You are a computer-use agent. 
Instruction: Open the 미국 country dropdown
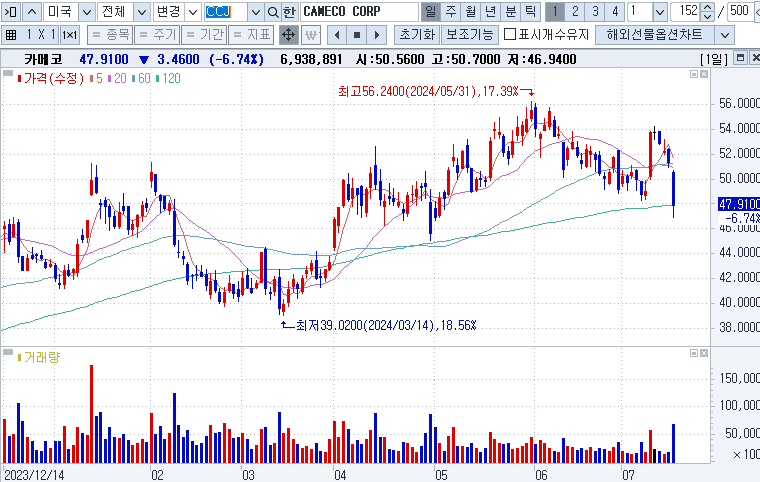[87, 12]
